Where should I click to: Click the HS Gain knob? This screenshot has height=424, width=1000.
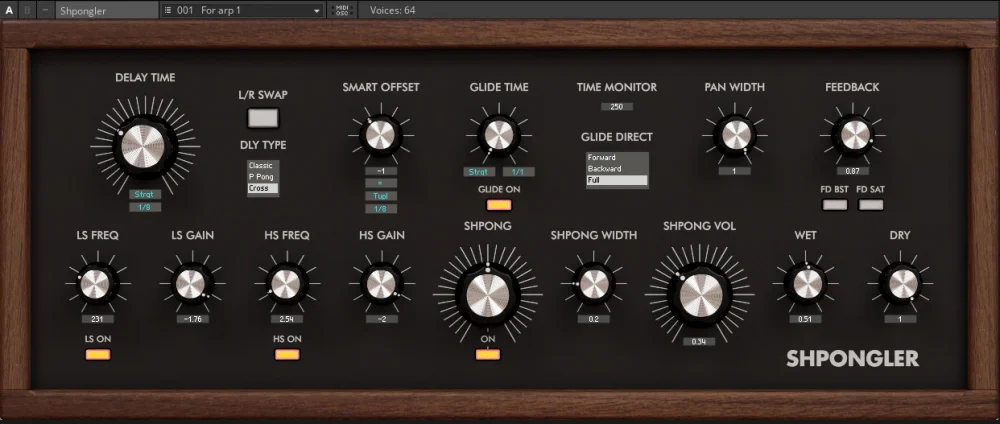click(381, 283)
